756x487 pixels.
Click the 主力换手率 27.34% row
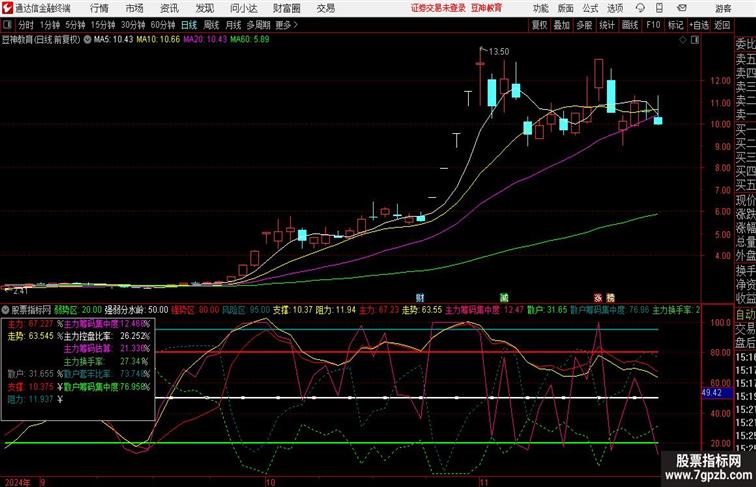click(x=106, y=361)
